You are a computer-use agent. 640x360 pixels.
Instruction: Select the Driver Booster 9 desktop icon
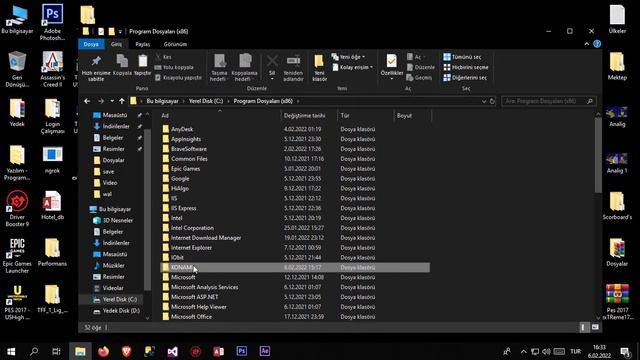click(x=17, y=209)
